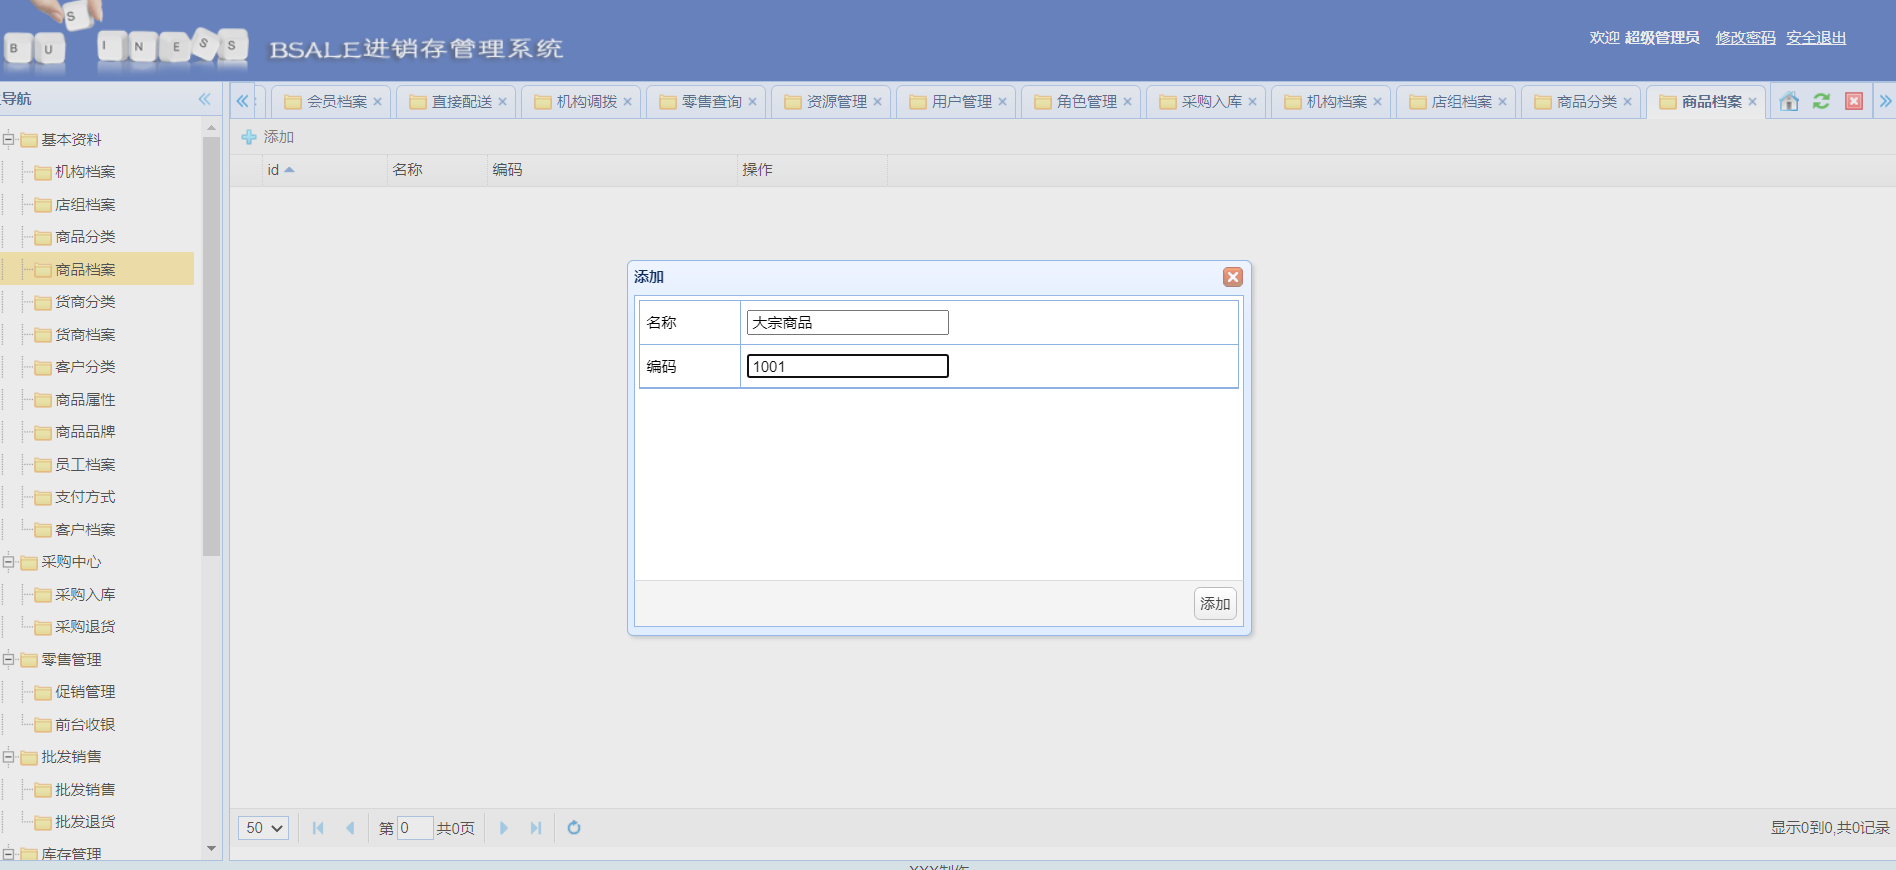The image size is (1896, 870).
Task: Select 货商分类 in the navigation tree
Action: (x=85, y=302)
